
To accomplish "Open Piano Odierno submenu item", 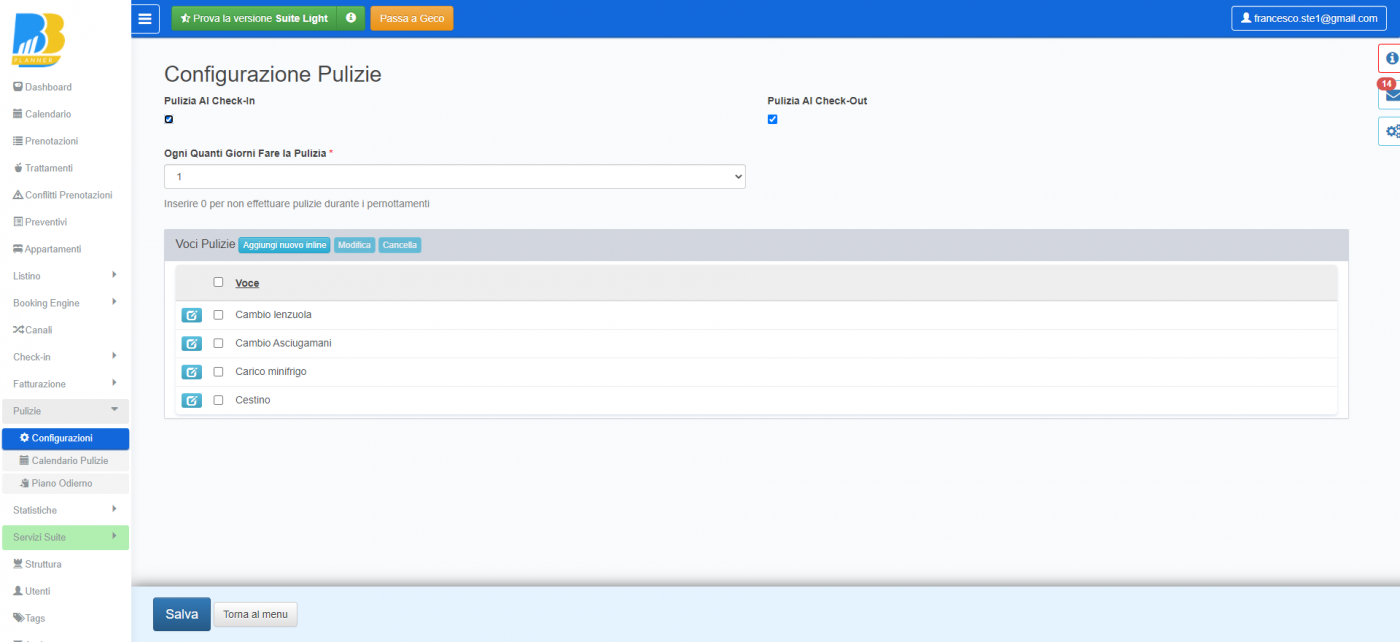I will 66,483.
